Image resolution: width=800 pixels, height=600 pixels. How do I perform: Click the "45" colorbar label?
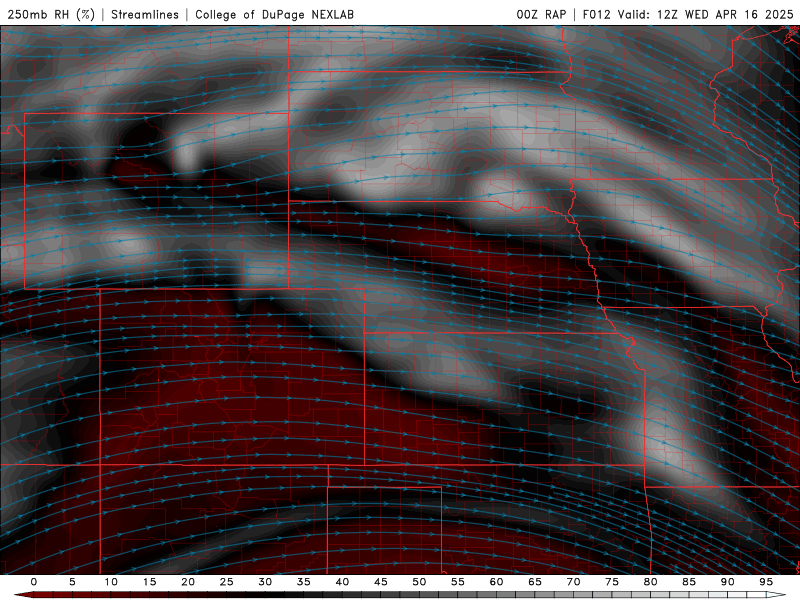[380, 582]
